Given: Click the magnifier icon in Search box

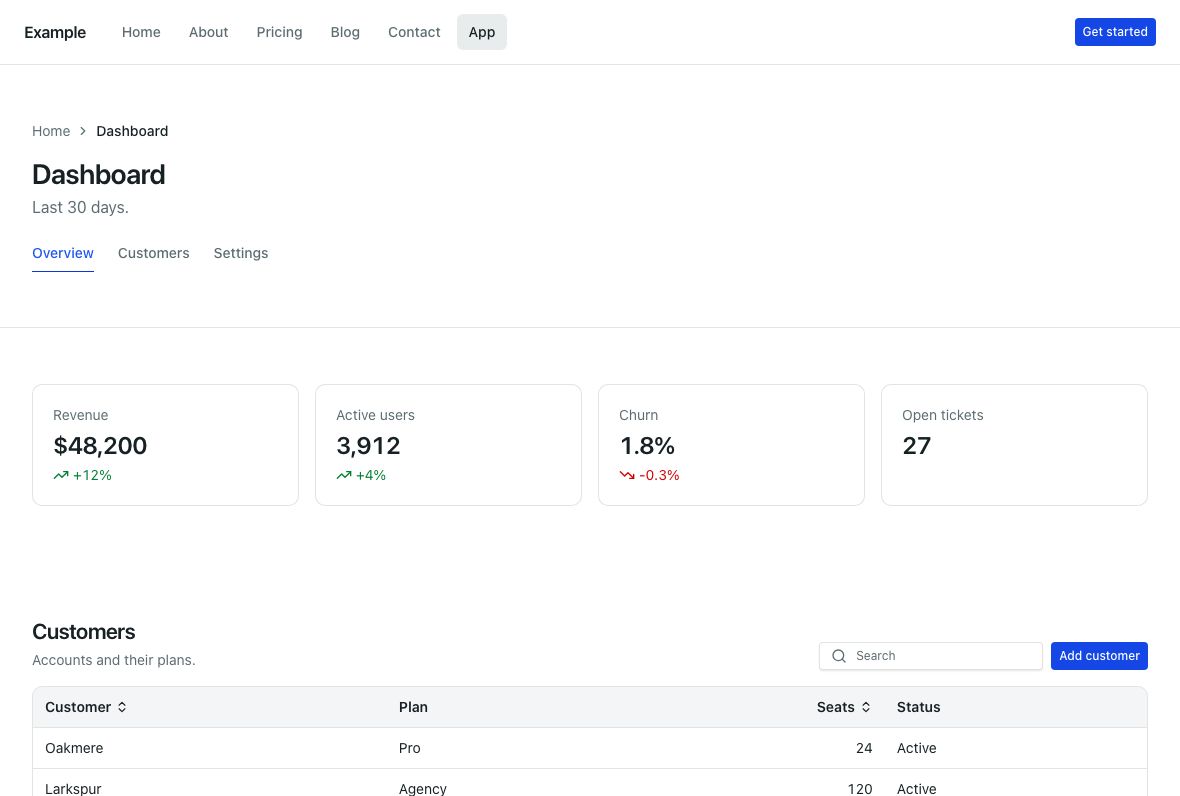Looking at the screenshot, I should coord(839,656).
